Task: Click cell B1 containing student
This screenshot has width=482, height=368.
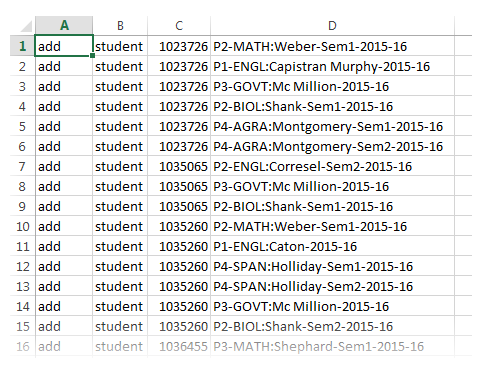Action: click(x=120, y=46)
